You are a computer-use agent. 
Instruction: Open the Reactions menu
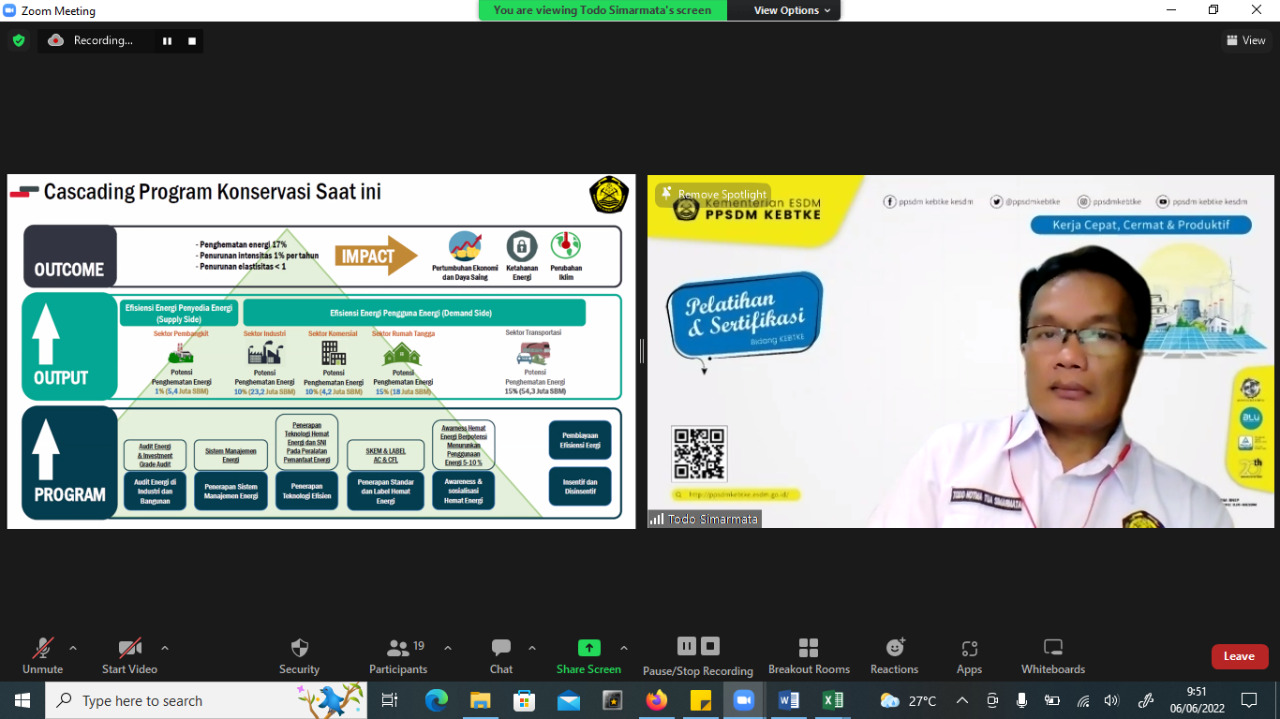[894, 655]
